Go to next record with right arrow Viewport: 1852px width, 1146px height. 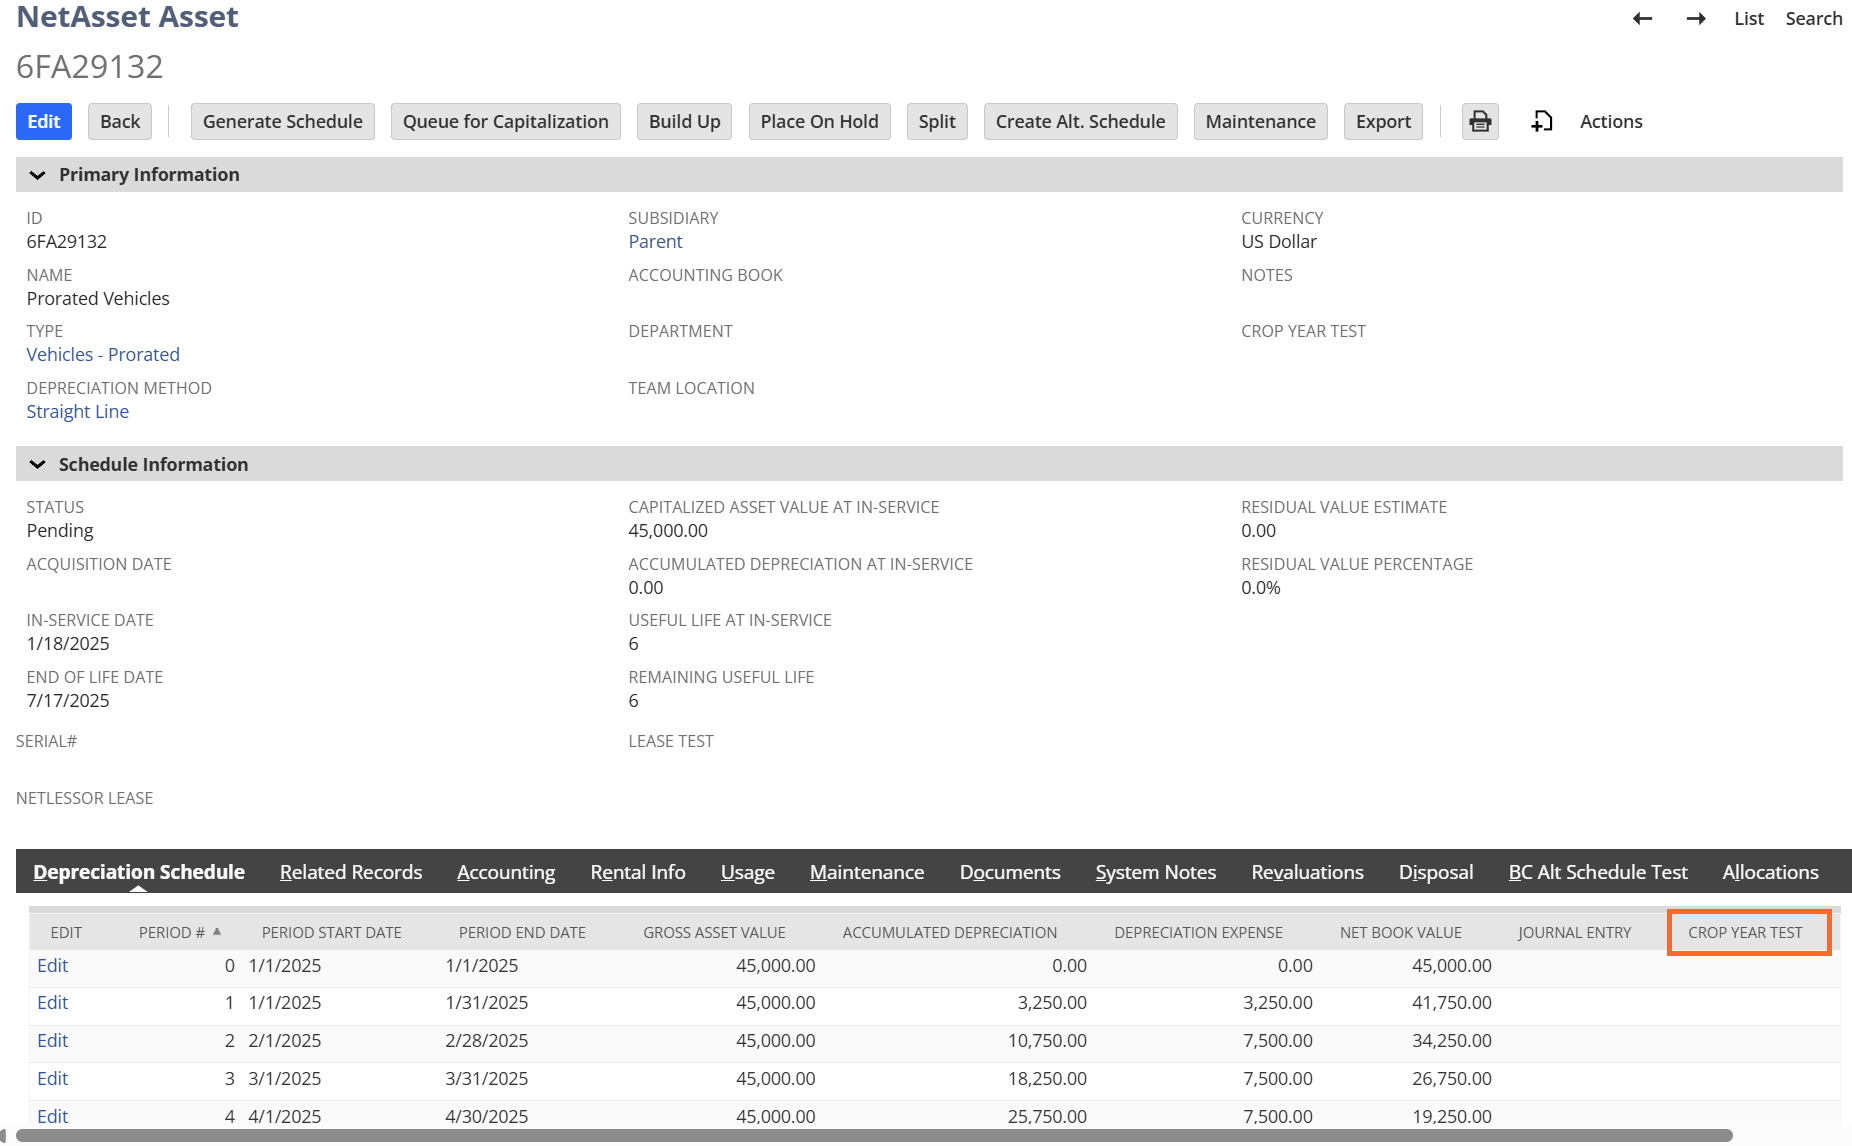pyautogui.click(x=1696, y=19)
